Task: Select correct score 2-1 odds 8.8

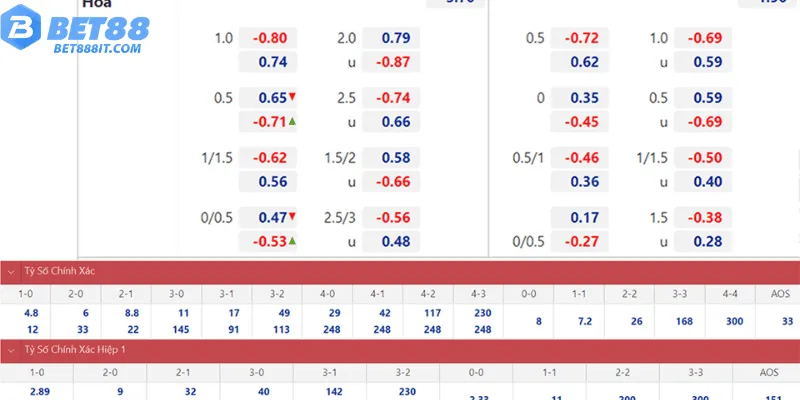Action: 132,313
